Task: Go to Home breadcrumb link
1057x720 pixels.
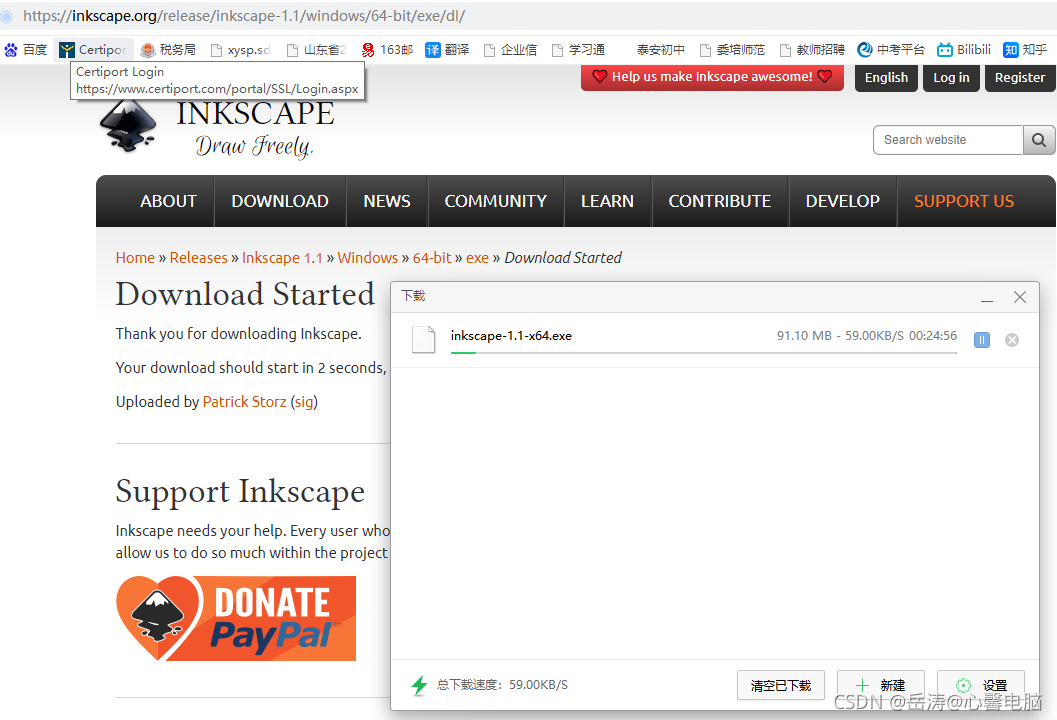Action: [x=135, y=258]
